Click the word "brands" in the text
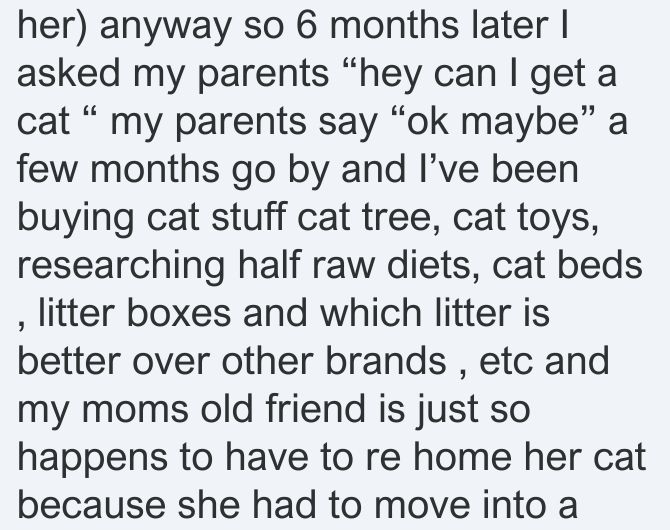The image size is (670, 530). coord(386,361)
